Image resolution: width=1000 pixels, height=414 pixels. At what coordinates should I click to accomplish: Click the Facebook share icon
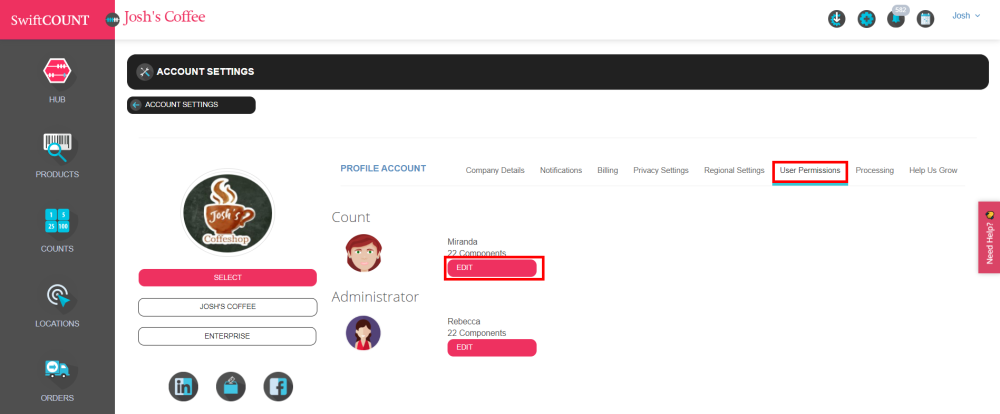(278, 387)
